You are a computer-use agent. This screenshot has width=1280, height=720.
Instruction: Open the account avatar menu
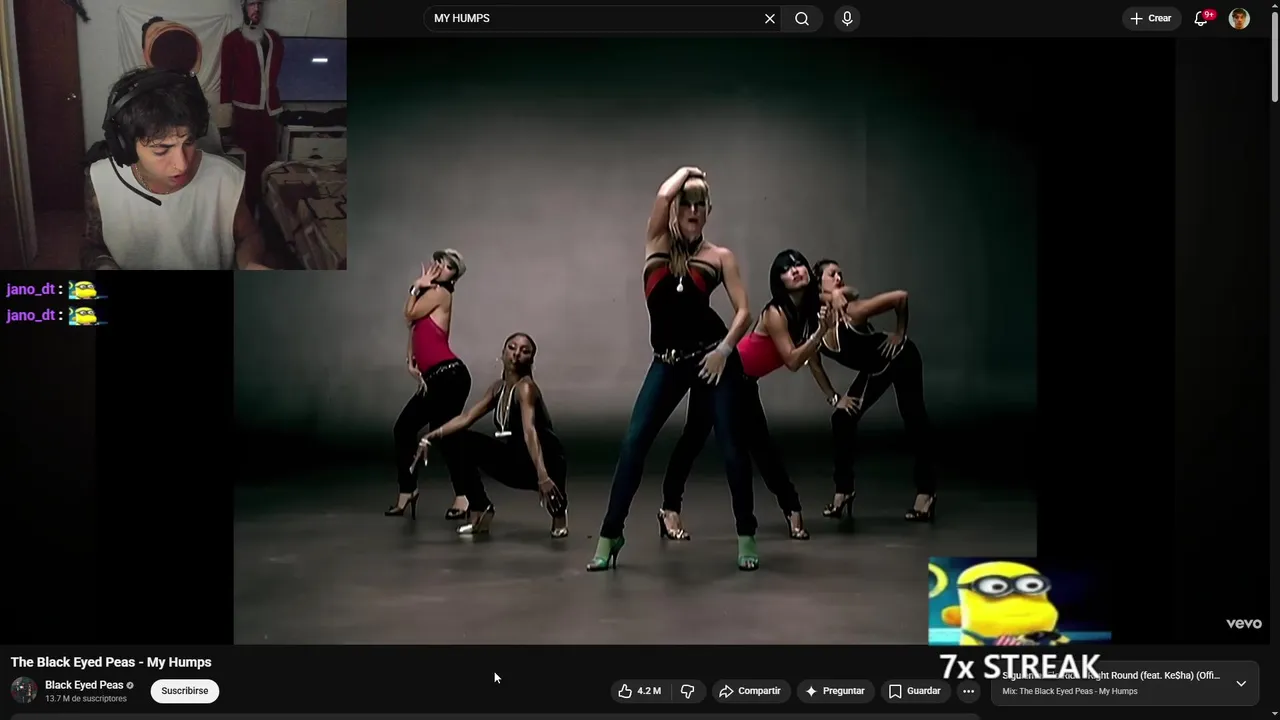(x=1239, y=18)
